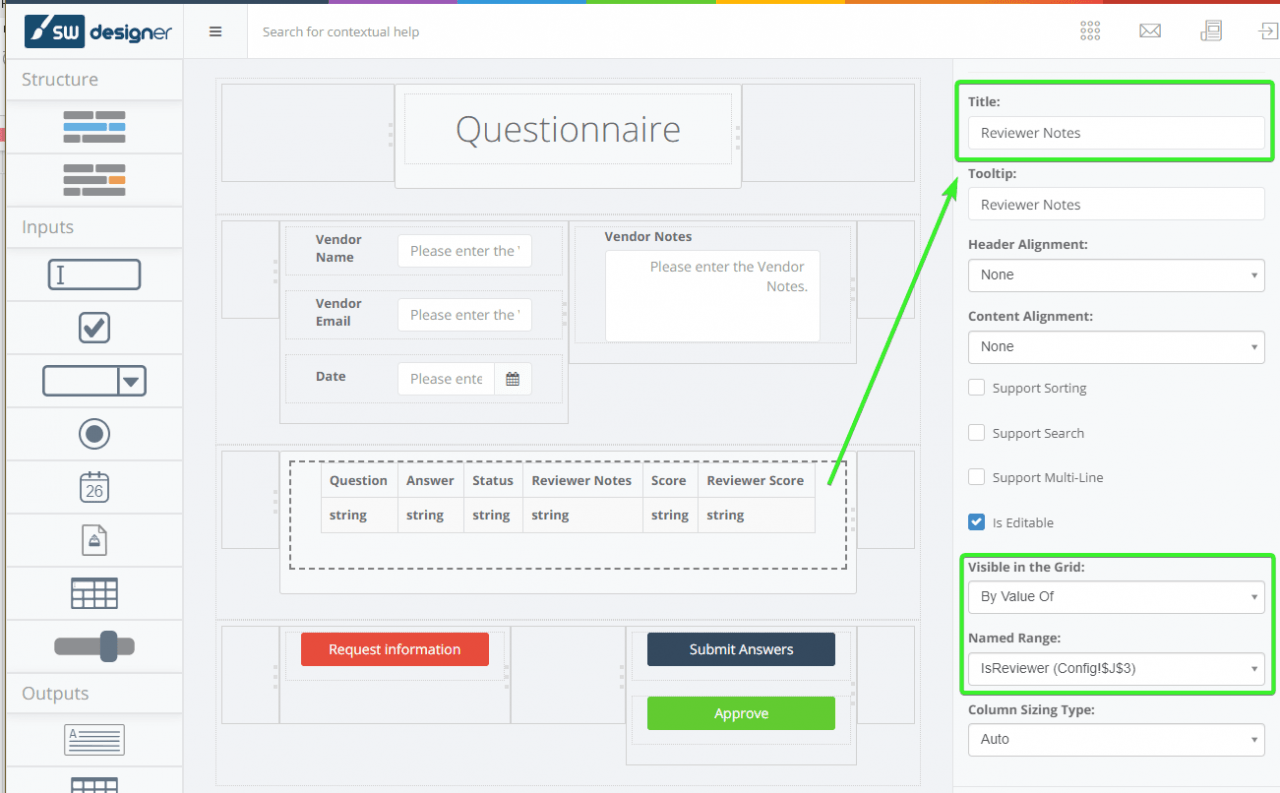Open the hamburger menu next to the logo
This screenshot has height=793, width=1280.
[215, 30]
